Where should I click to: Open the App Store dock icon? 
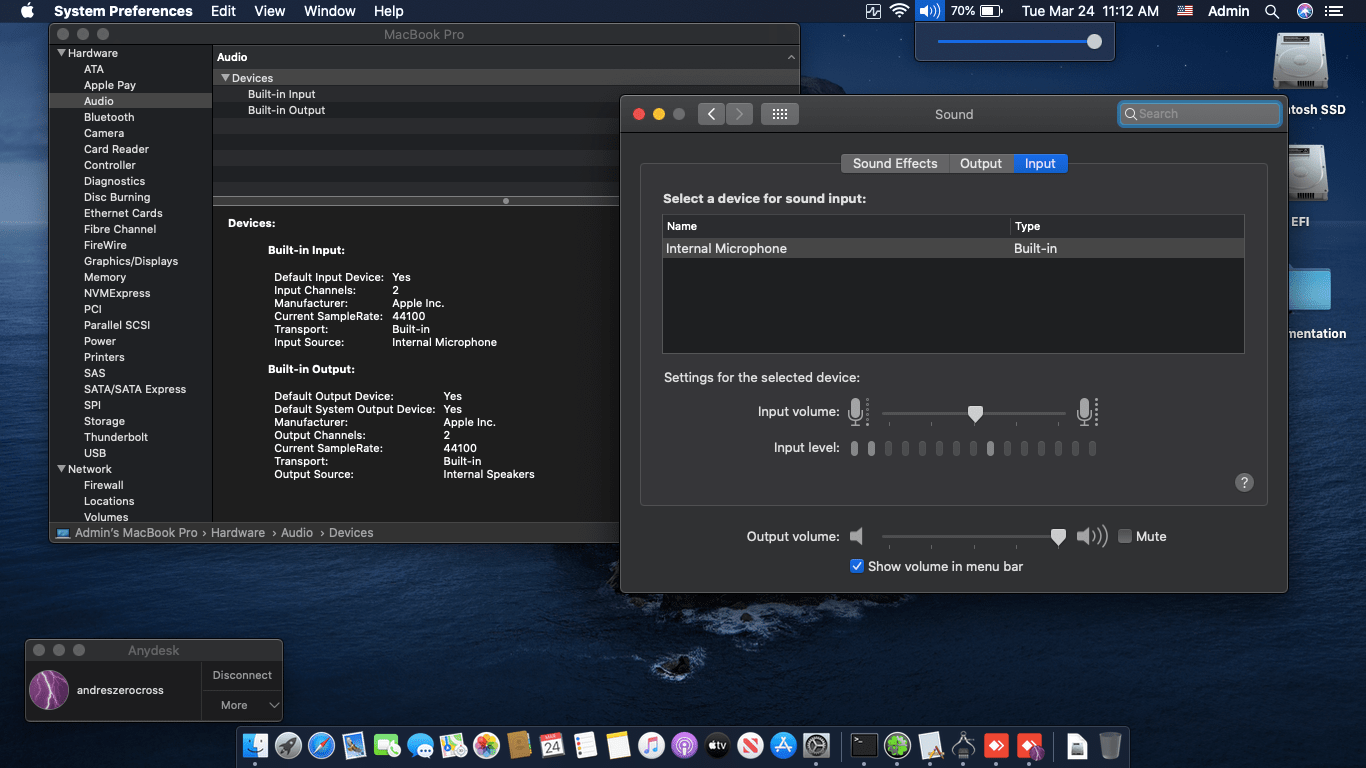click(x=784, y=745)
